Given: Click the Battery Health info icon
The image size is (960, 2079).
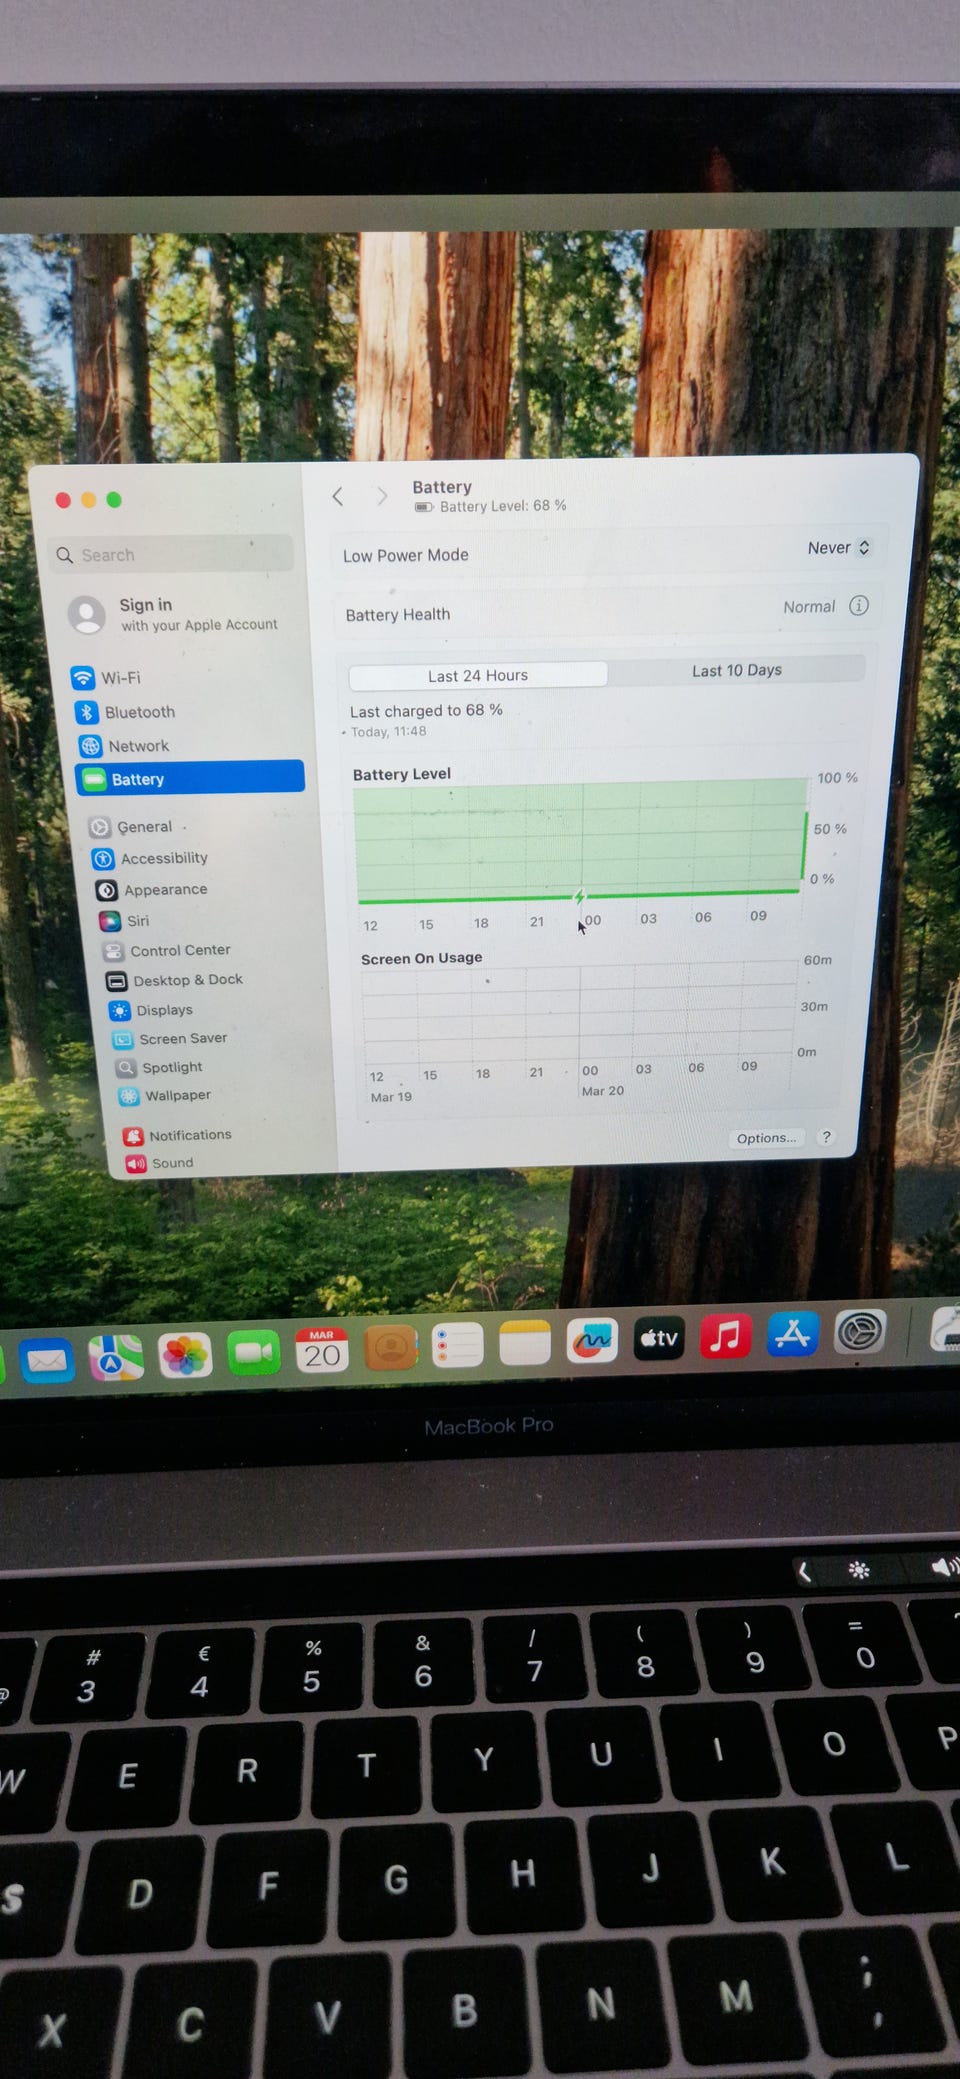Looking at the screenshot, I should pyautogui.click(x=859, y=605).
